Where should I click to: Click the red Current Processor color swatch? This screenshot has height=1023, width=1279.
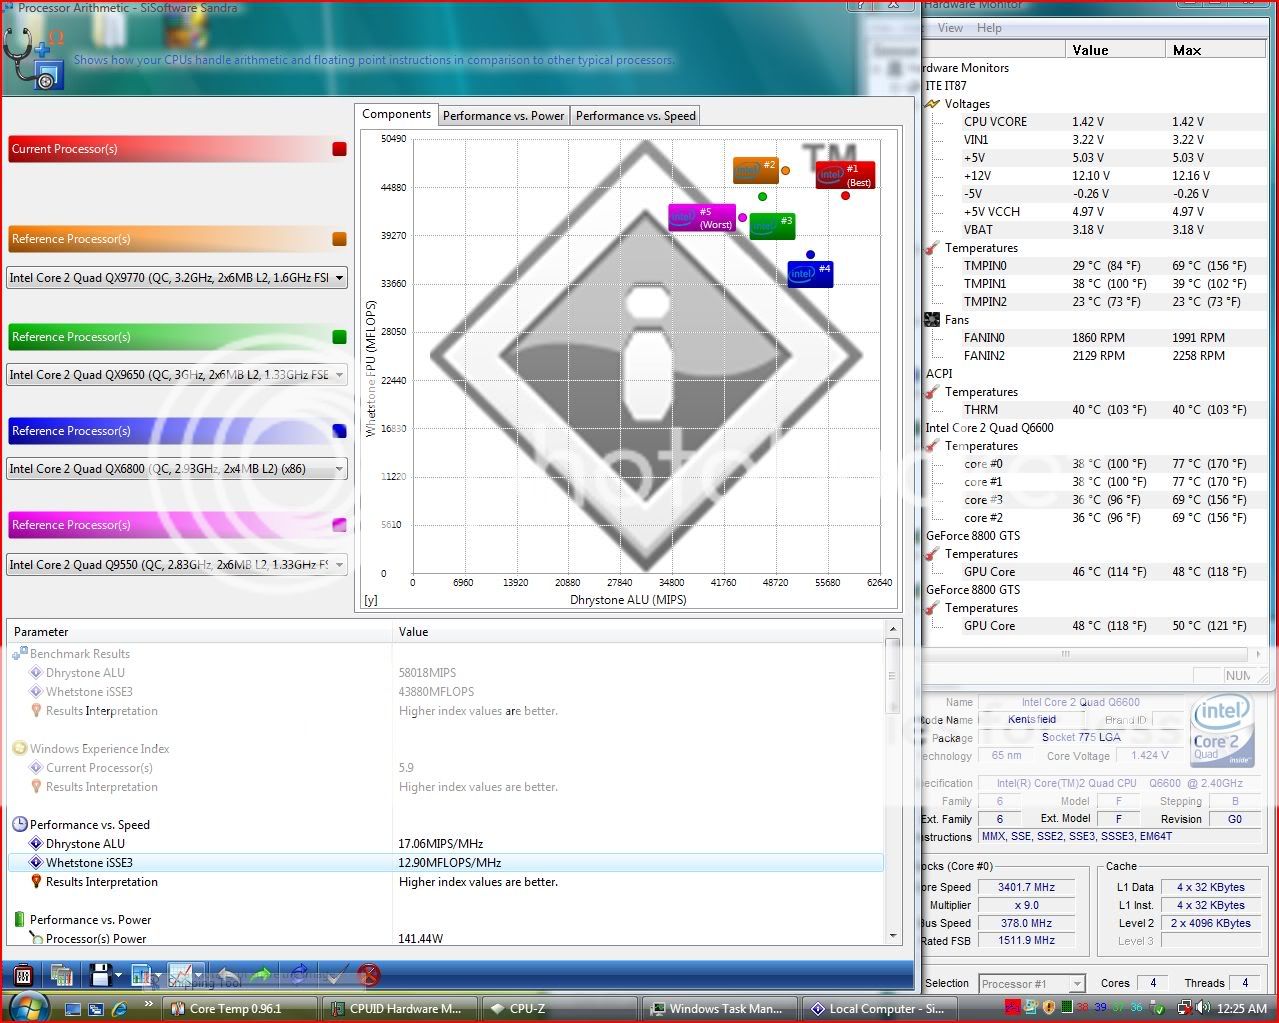coord(339,149)
